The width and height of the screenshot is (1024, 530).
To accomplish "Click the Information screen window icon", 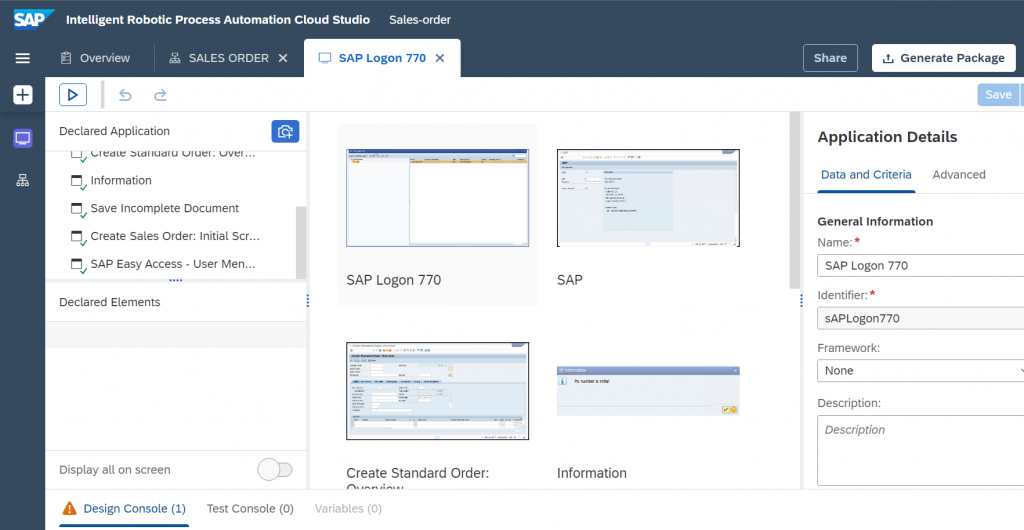I will click(78, 181).
